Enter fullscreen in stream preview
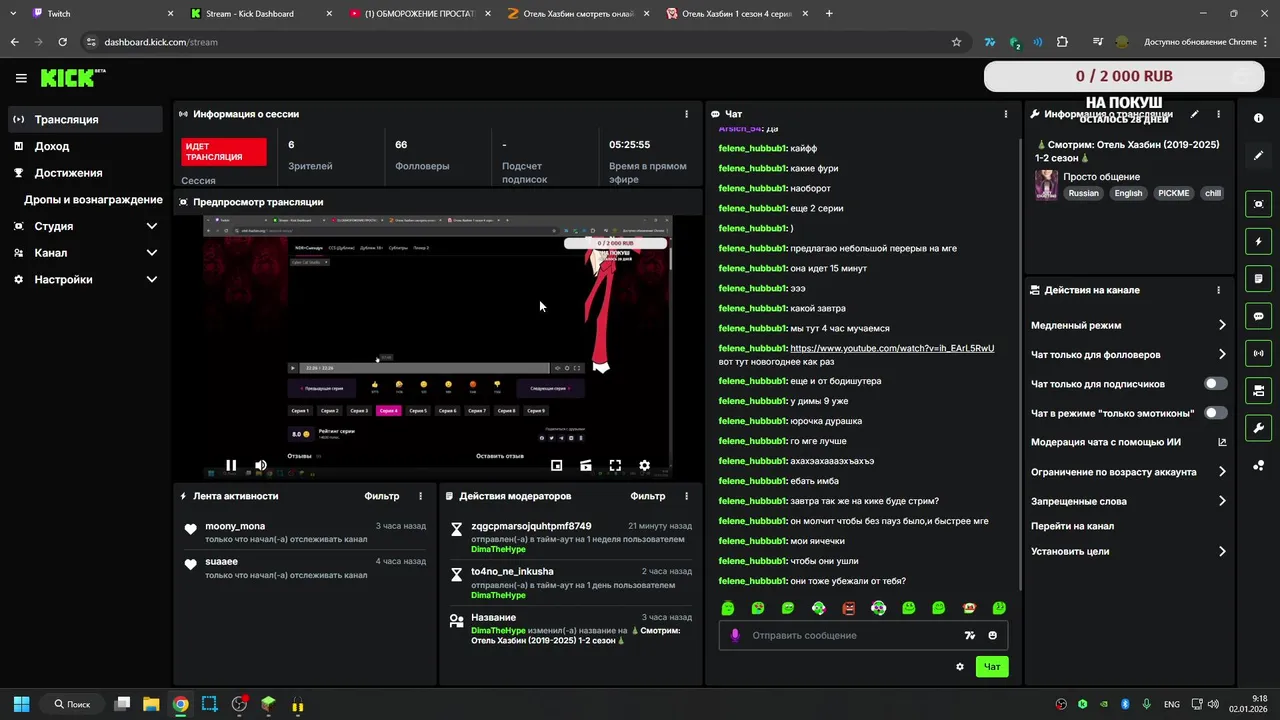 click(615, 465)
